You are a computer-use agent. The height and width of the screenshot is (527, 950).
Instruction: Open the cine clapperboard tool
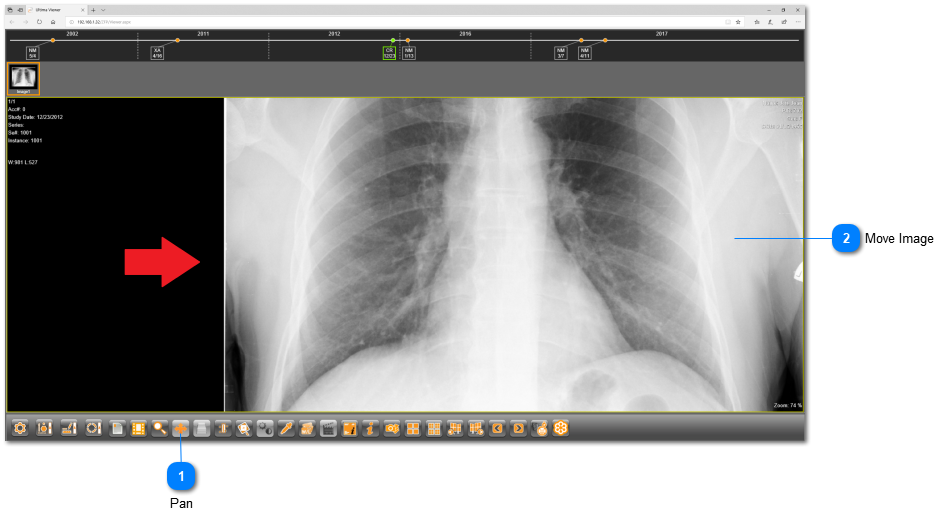328,428
